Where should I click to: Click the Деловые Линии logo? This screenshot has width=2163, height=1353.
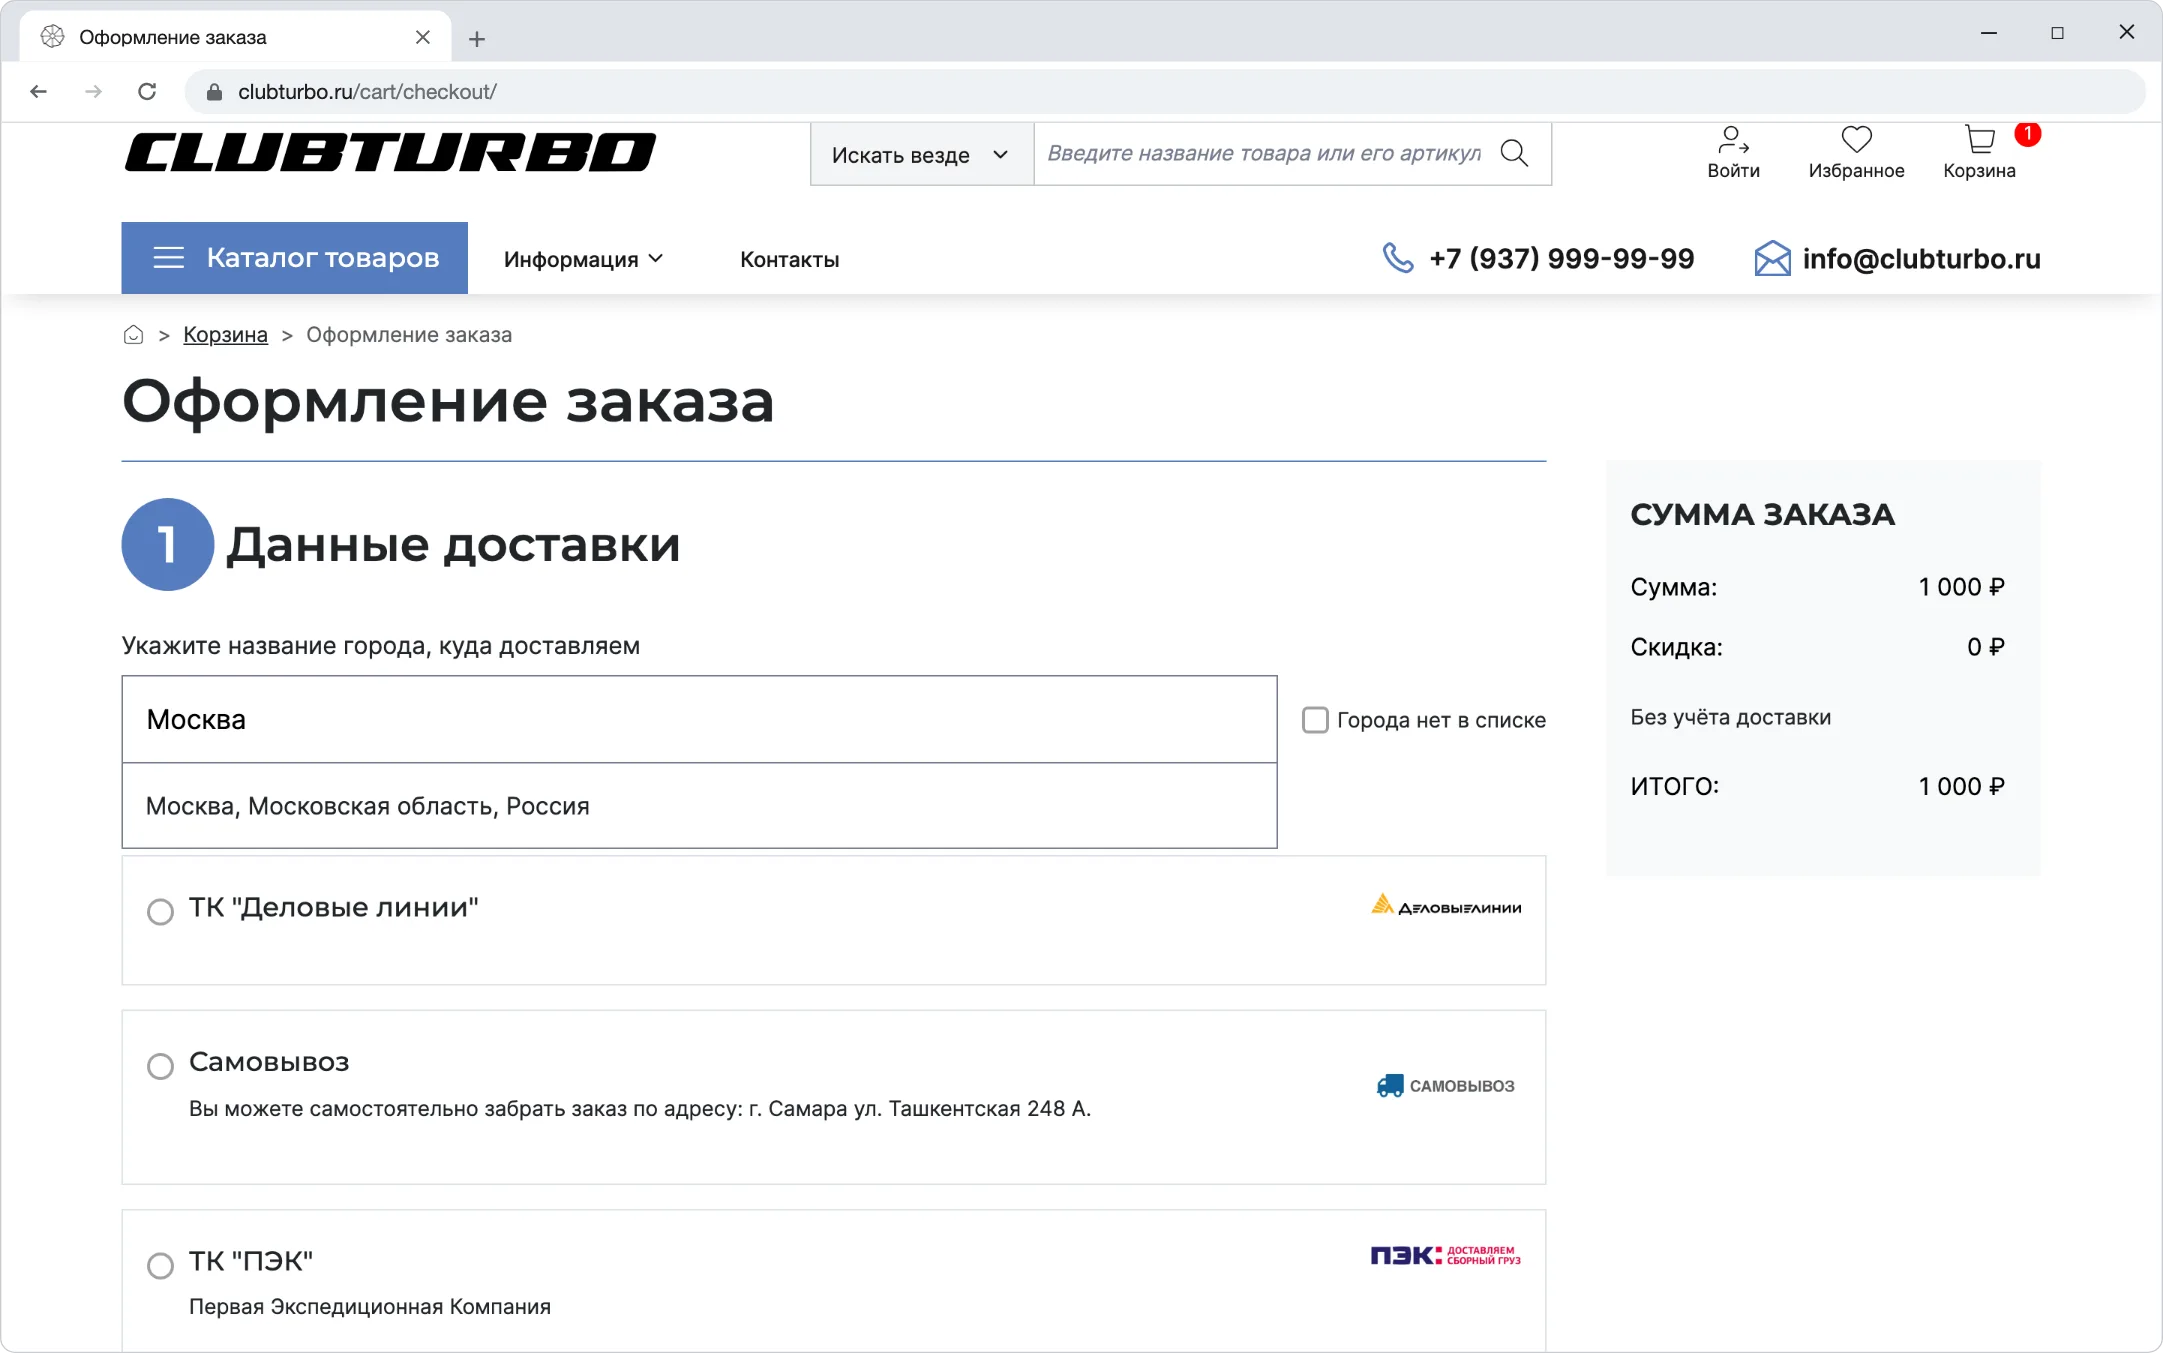[x=1446, y=906]
